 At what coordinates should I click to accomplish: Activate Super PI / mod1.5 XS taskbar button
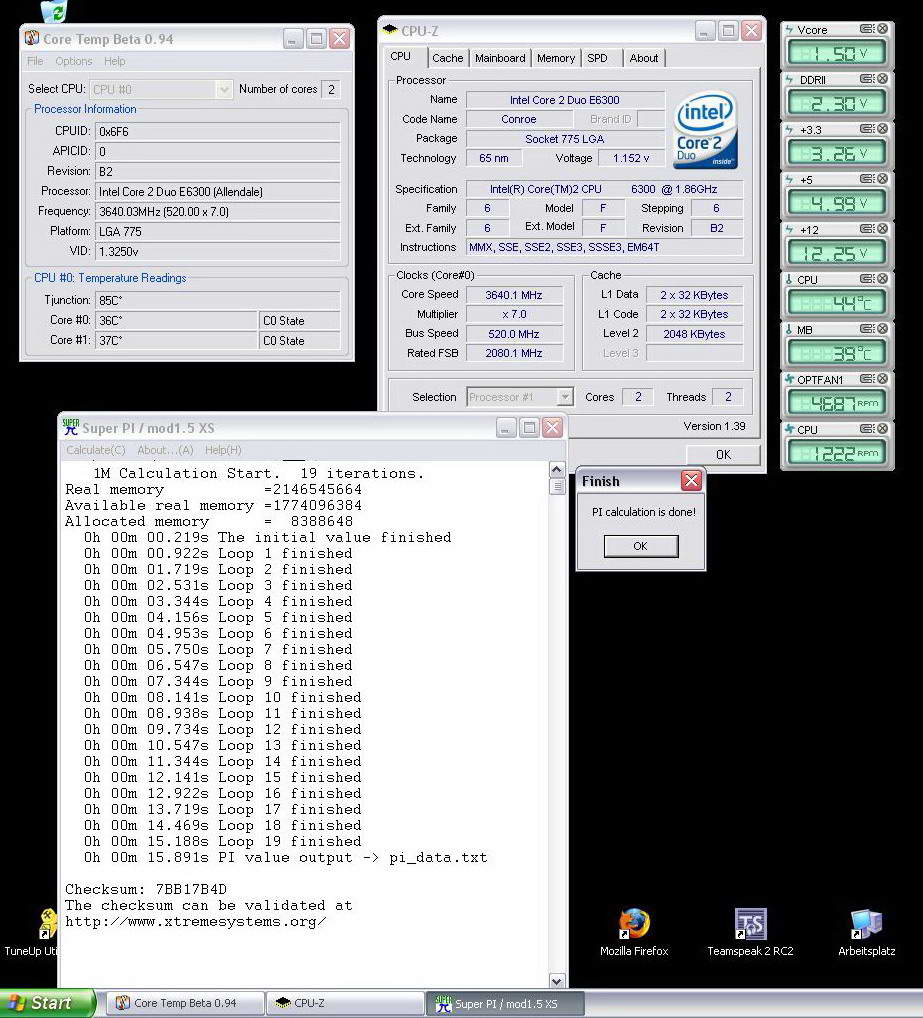click(505, 1004)
